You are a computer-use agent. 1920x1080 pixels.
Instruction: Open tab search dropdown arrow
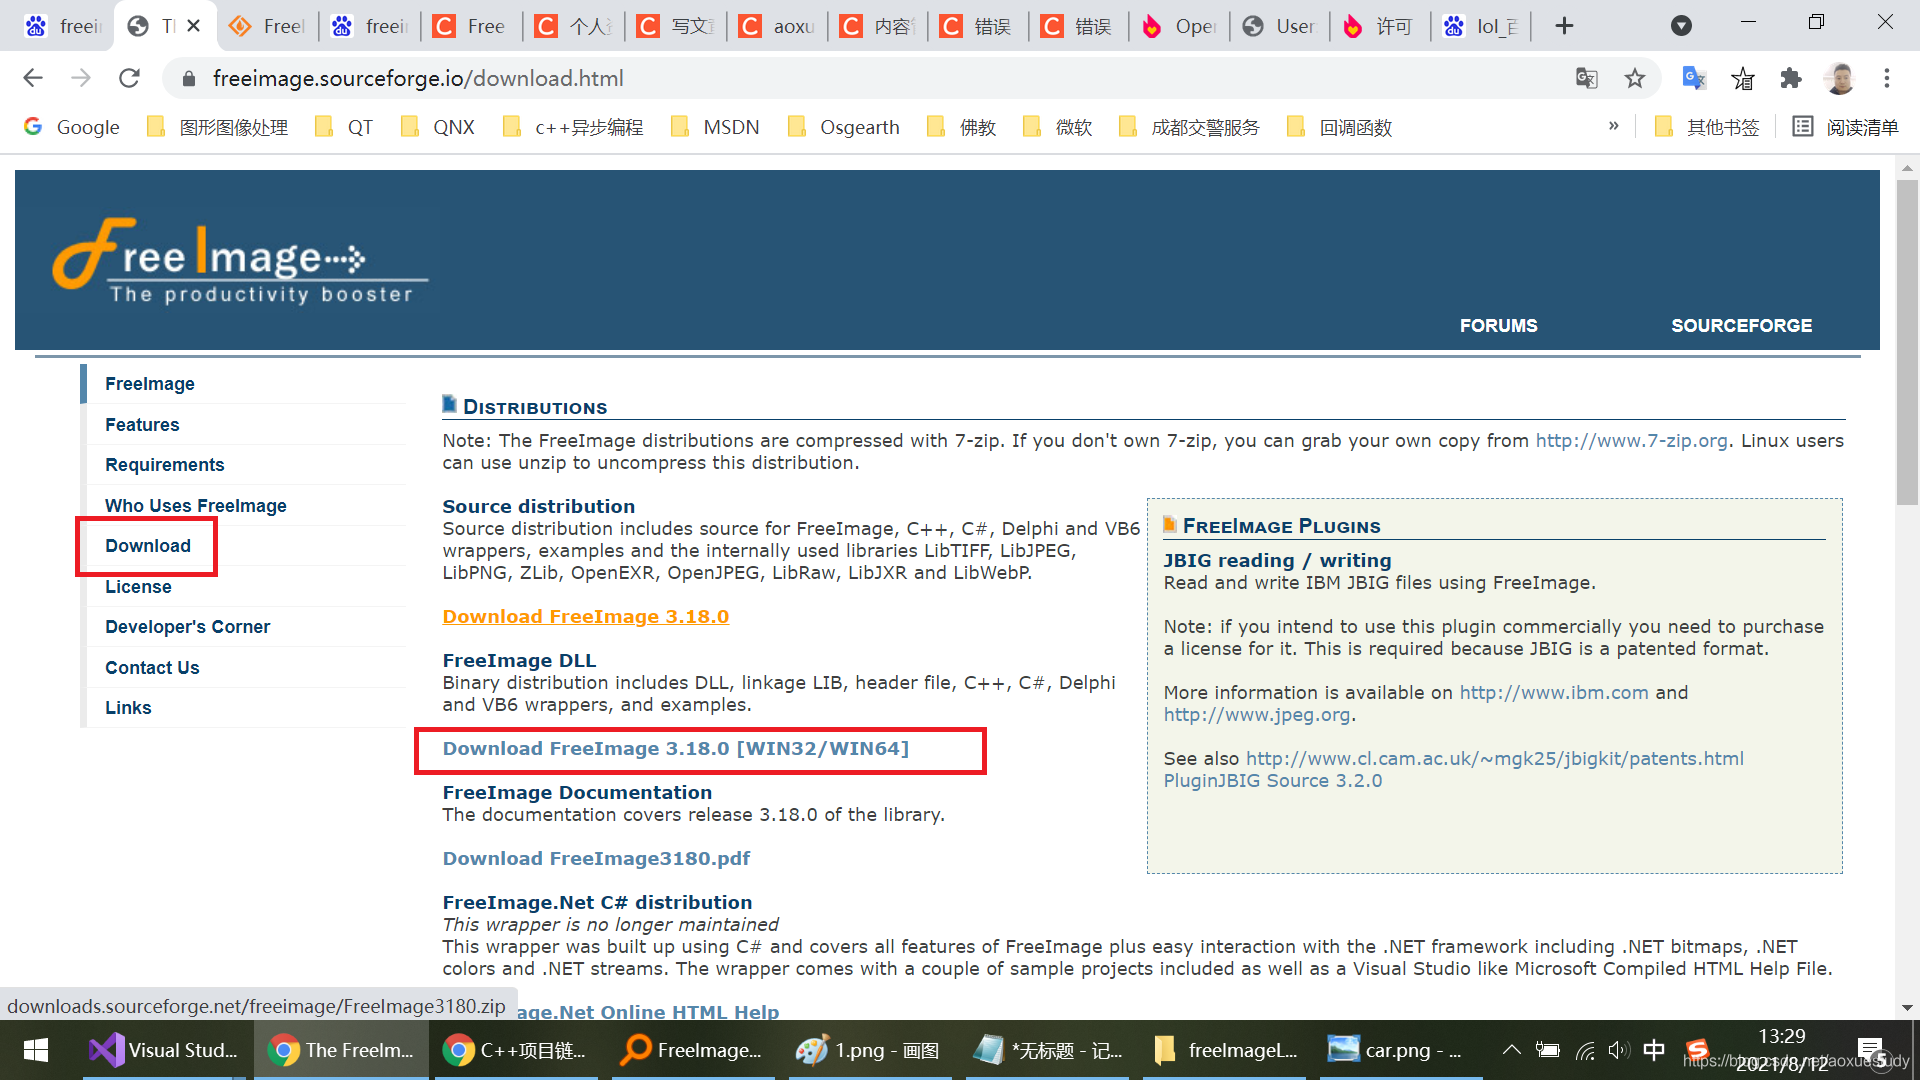[1681, 26]
